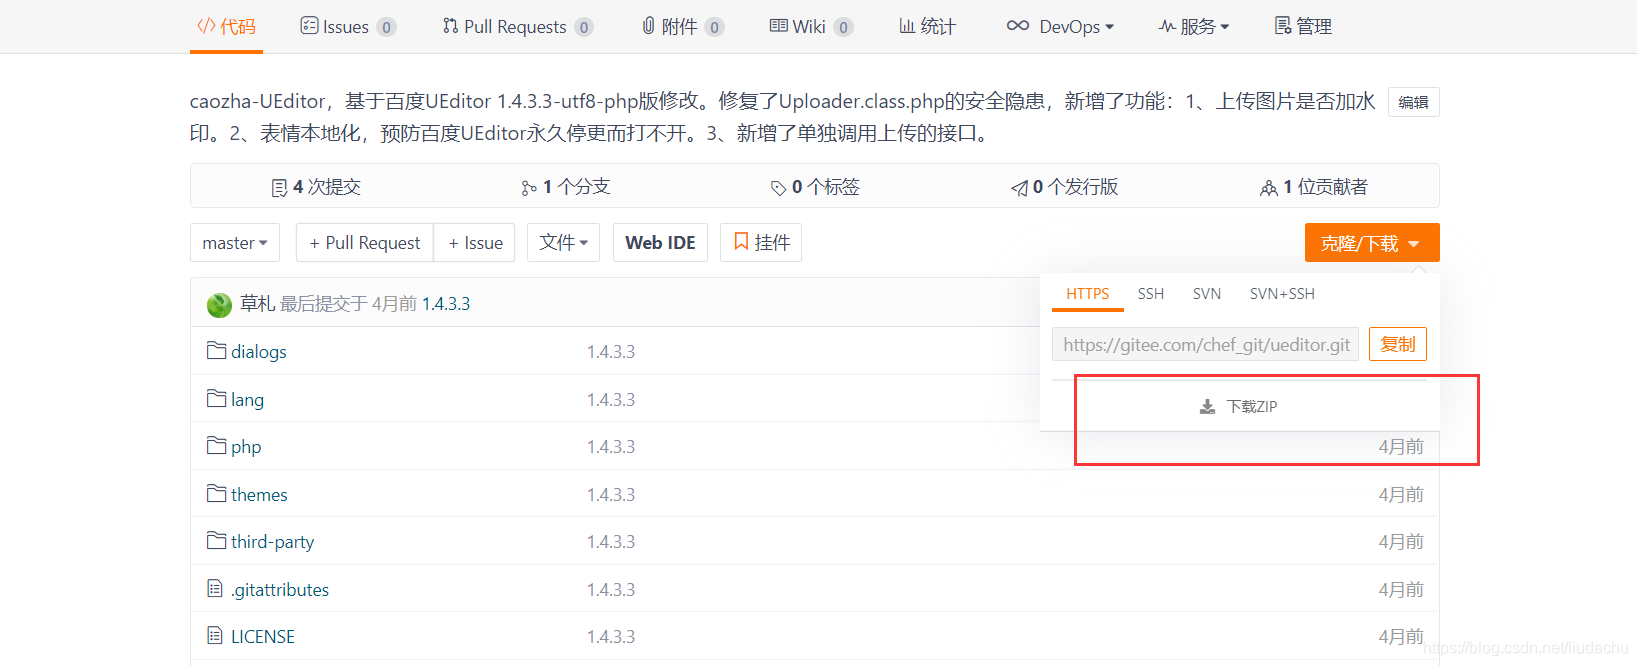View the 4 次提交 commits
The width and height of the screenshot is (1637, 666).
(316, 187)
